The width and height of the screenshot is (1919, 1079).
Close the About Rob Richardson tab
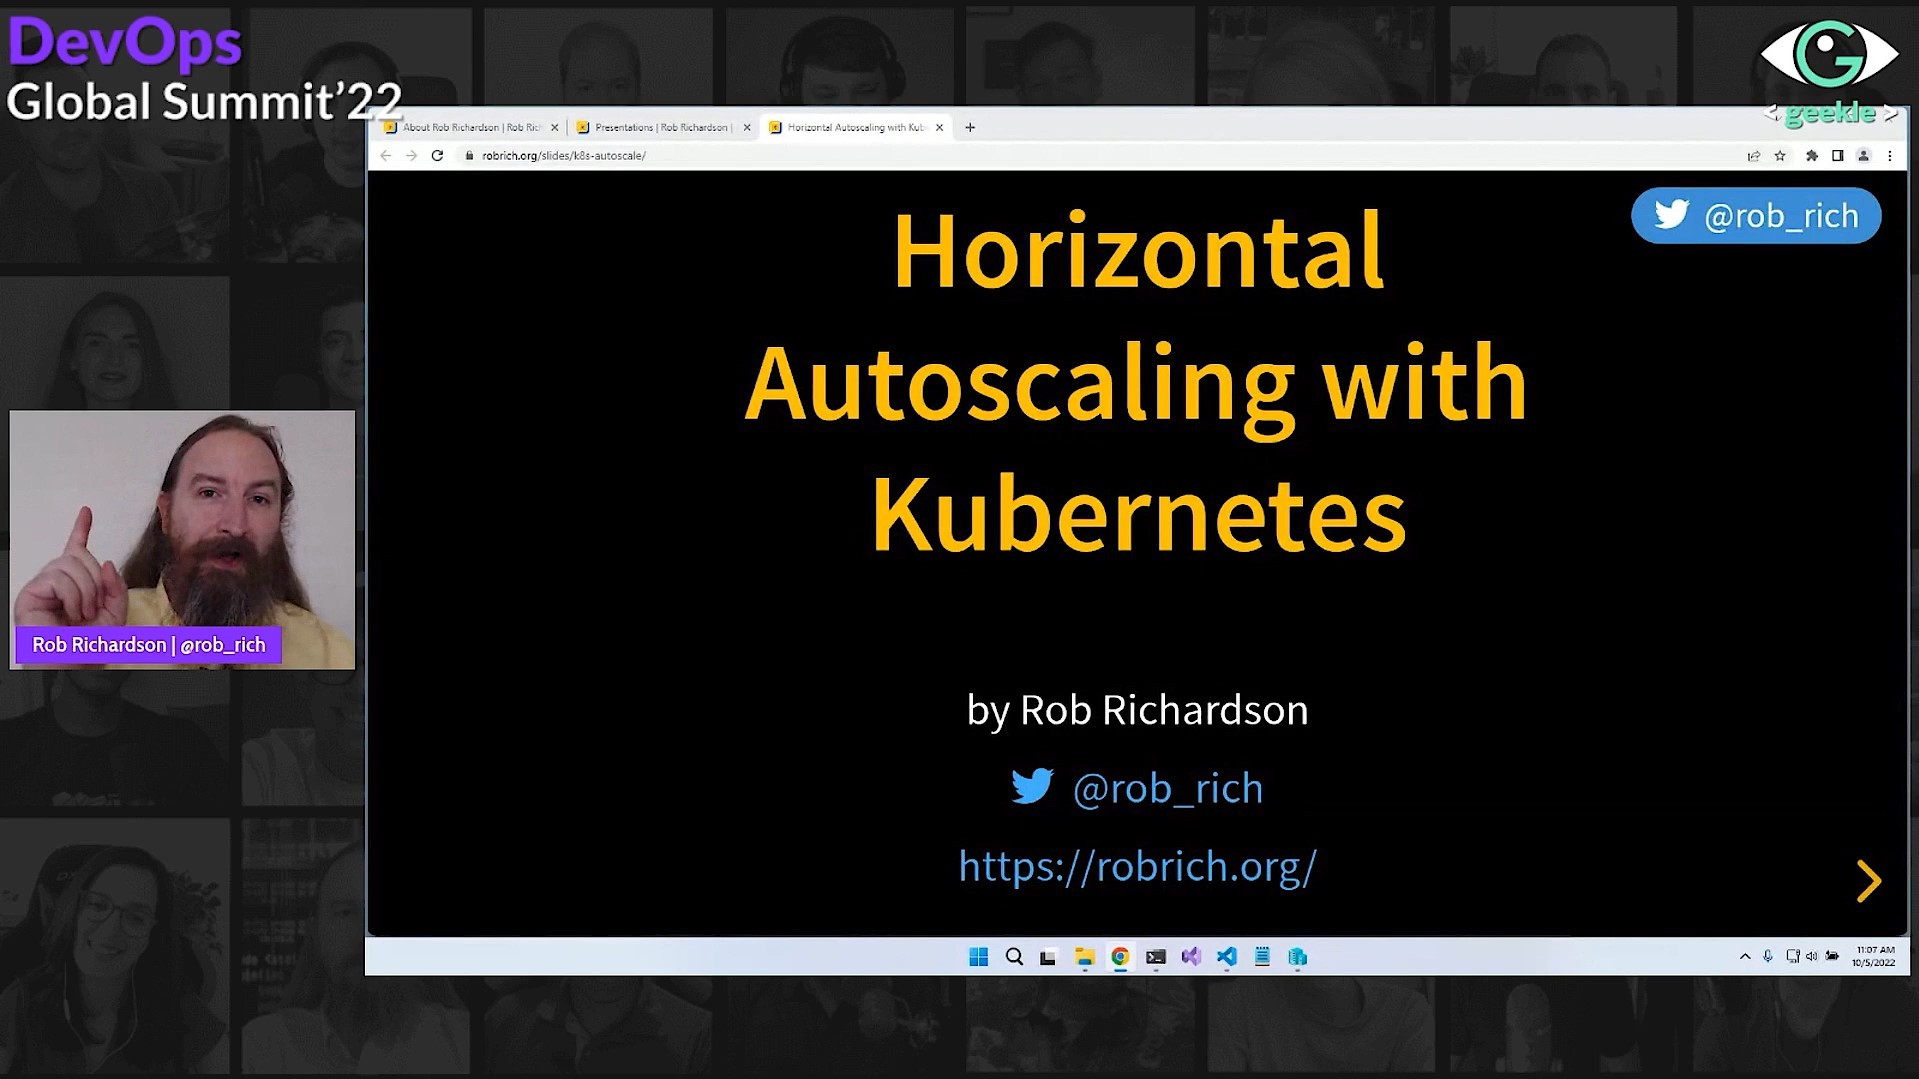click(555, 127)
